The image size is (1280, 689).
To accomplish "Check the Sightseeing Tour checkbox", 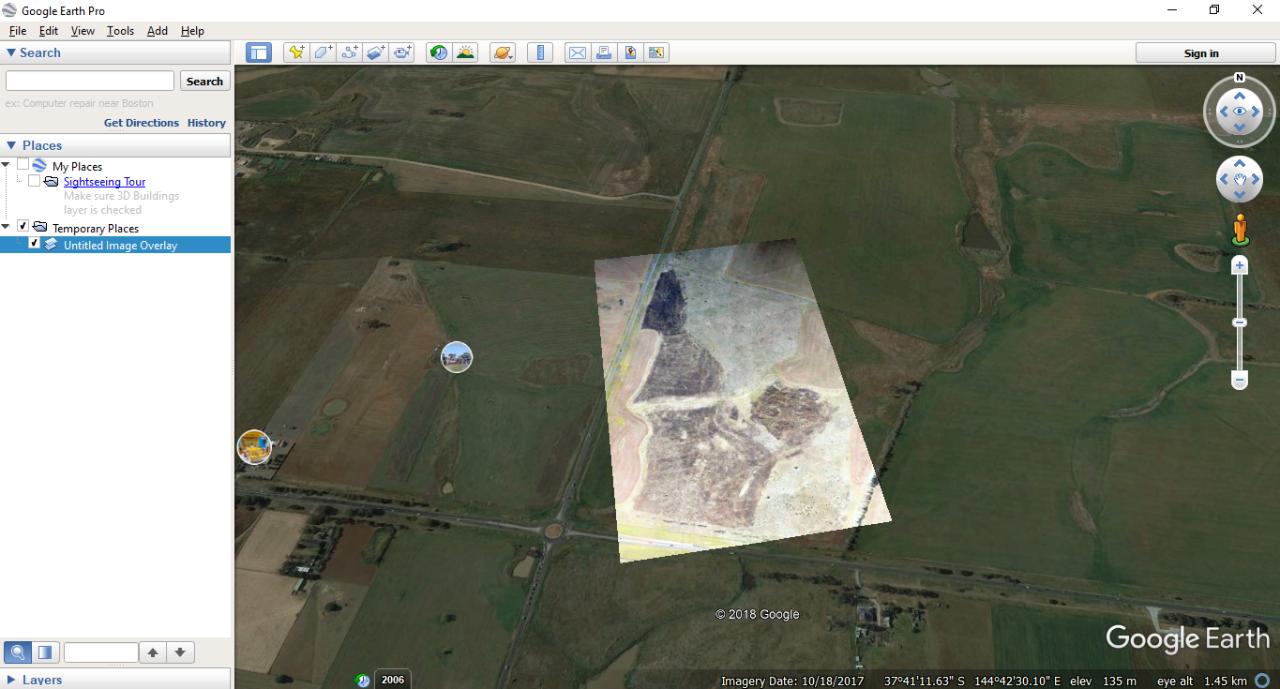I will point(35,182).
